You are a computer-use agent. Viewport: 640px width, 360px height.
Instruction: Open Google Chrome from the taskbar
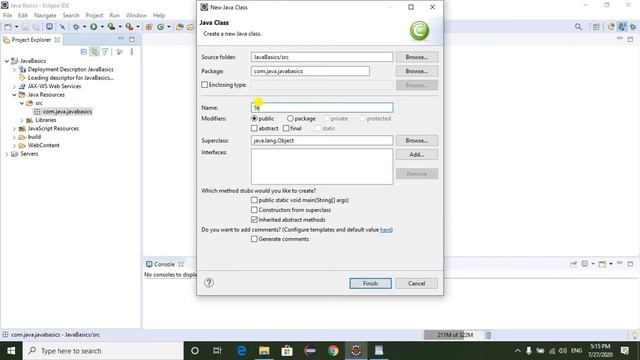(x=333, y=351)
